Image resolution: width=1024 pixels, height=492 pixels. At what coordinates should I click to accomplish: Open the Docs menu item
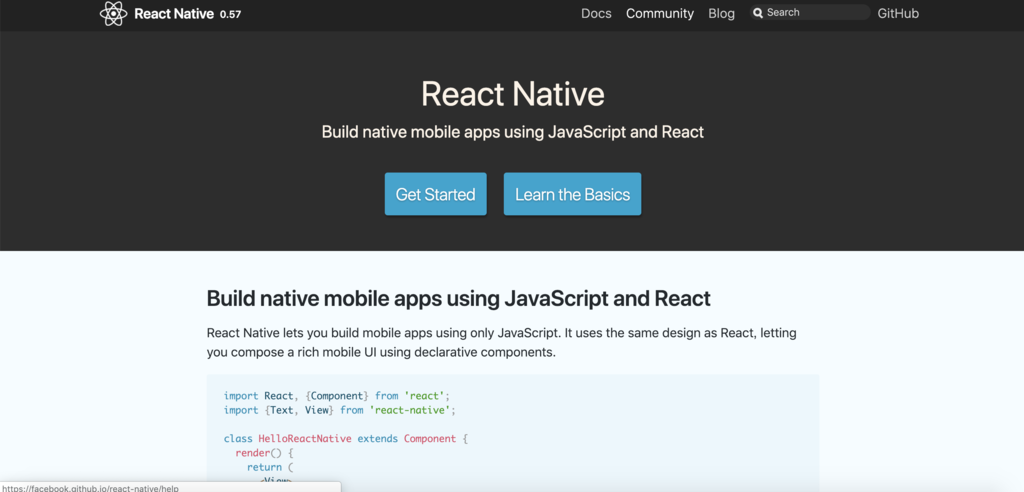(596, 13)
